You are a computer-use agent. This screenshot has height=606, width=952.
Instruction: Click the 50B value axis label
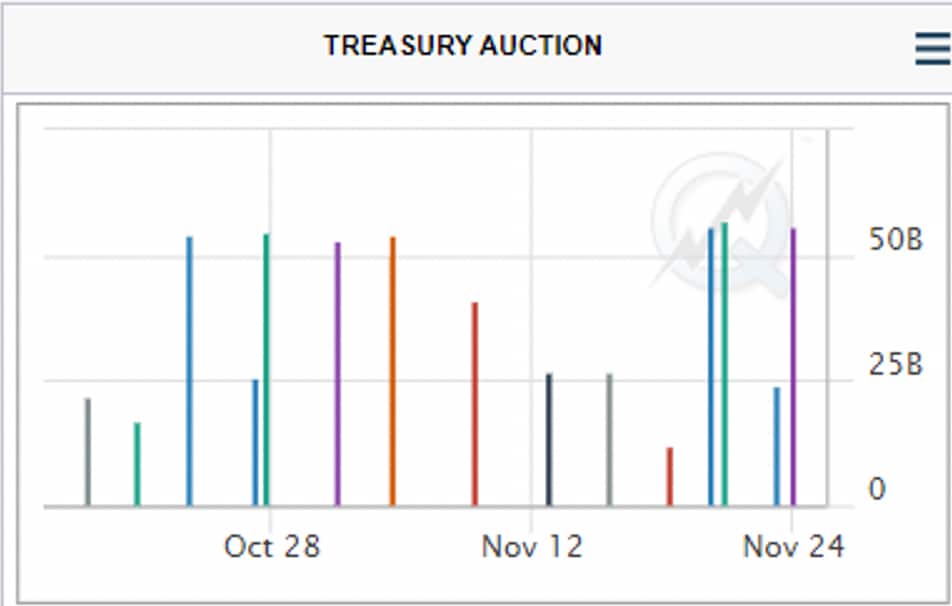[893, 241]
